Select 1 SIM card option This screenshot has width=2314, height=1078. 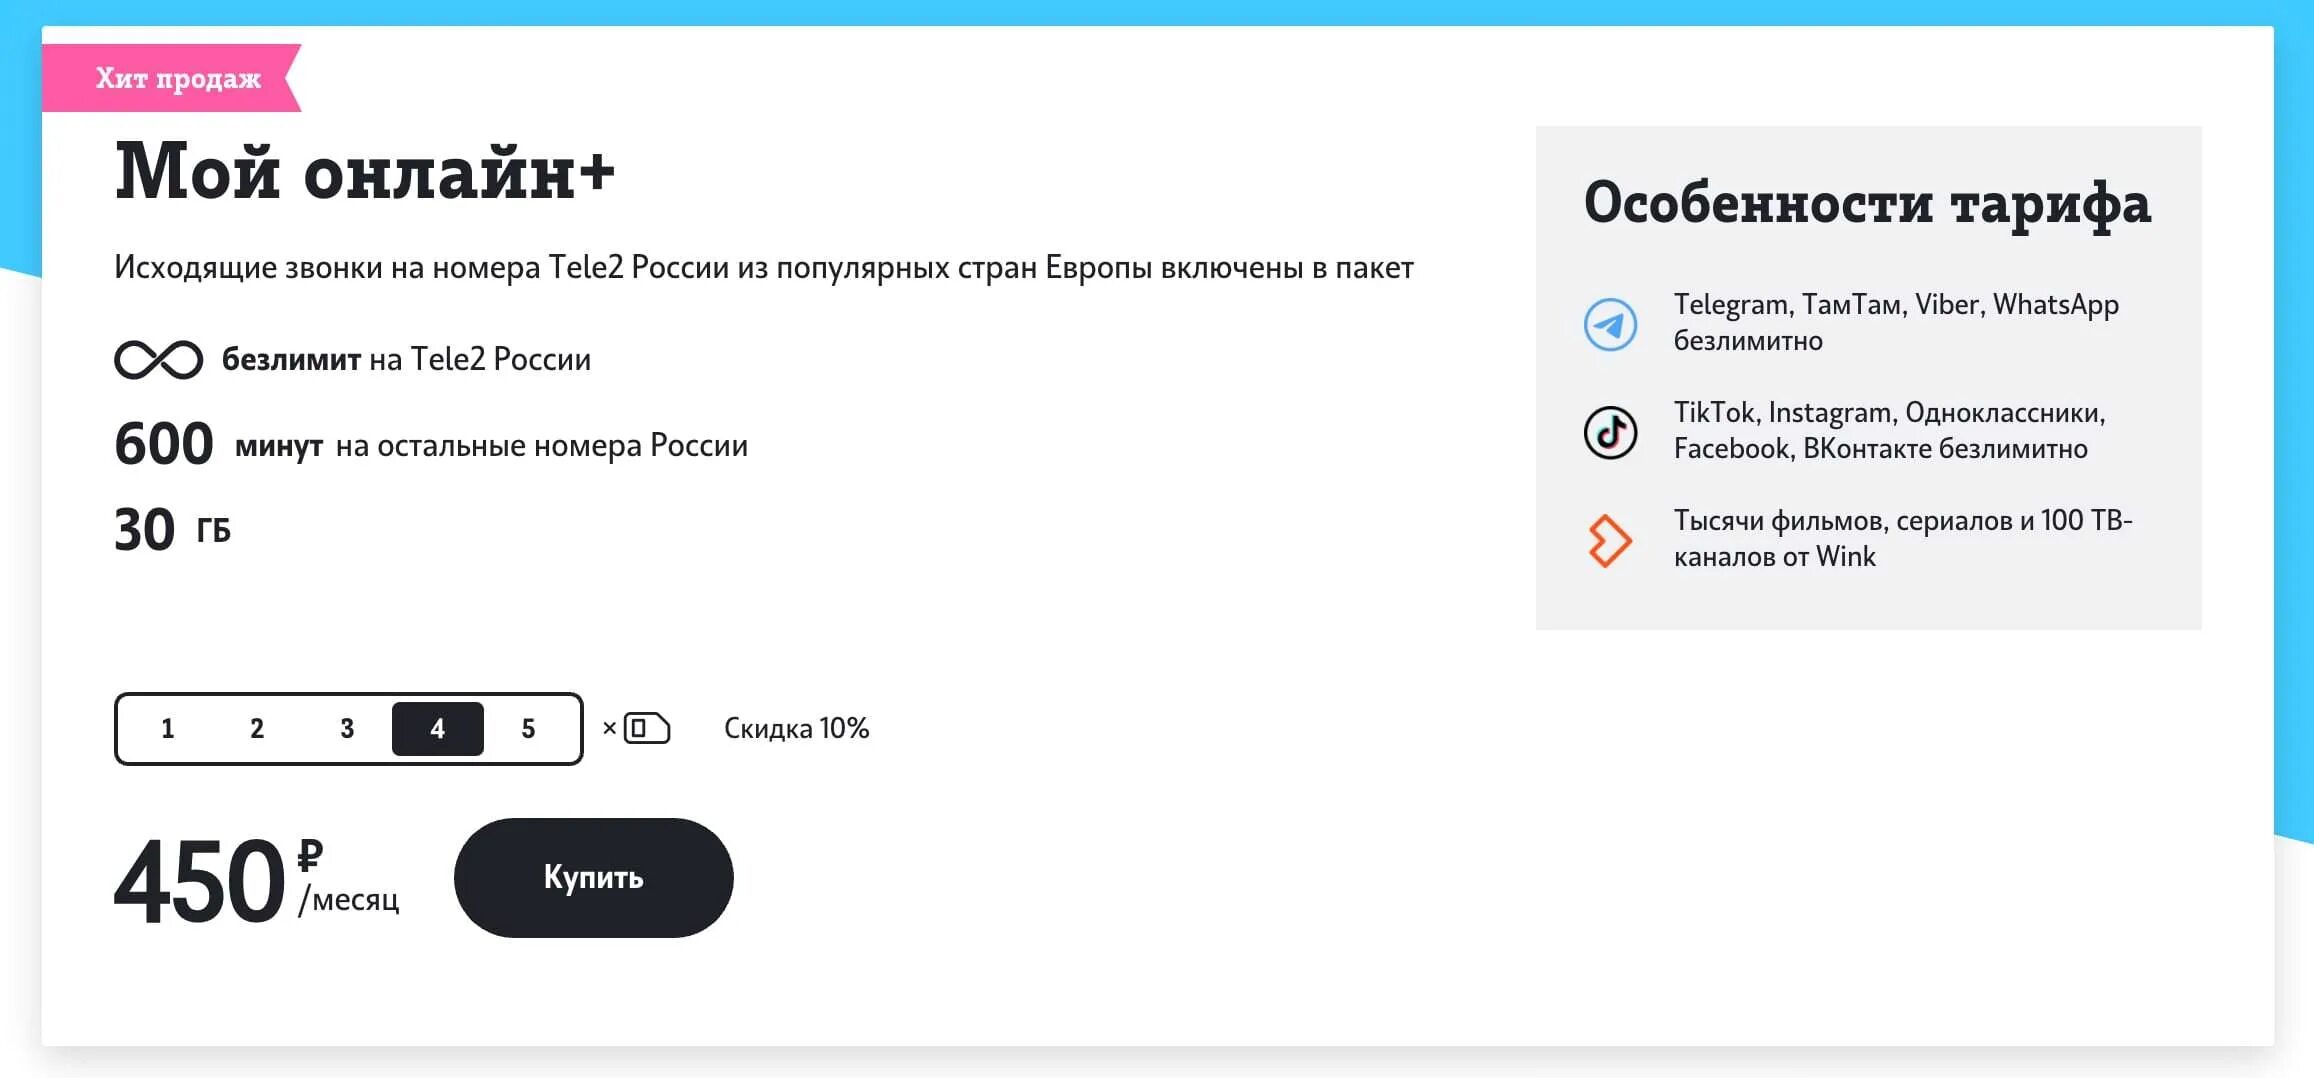[x=168, y=729]
